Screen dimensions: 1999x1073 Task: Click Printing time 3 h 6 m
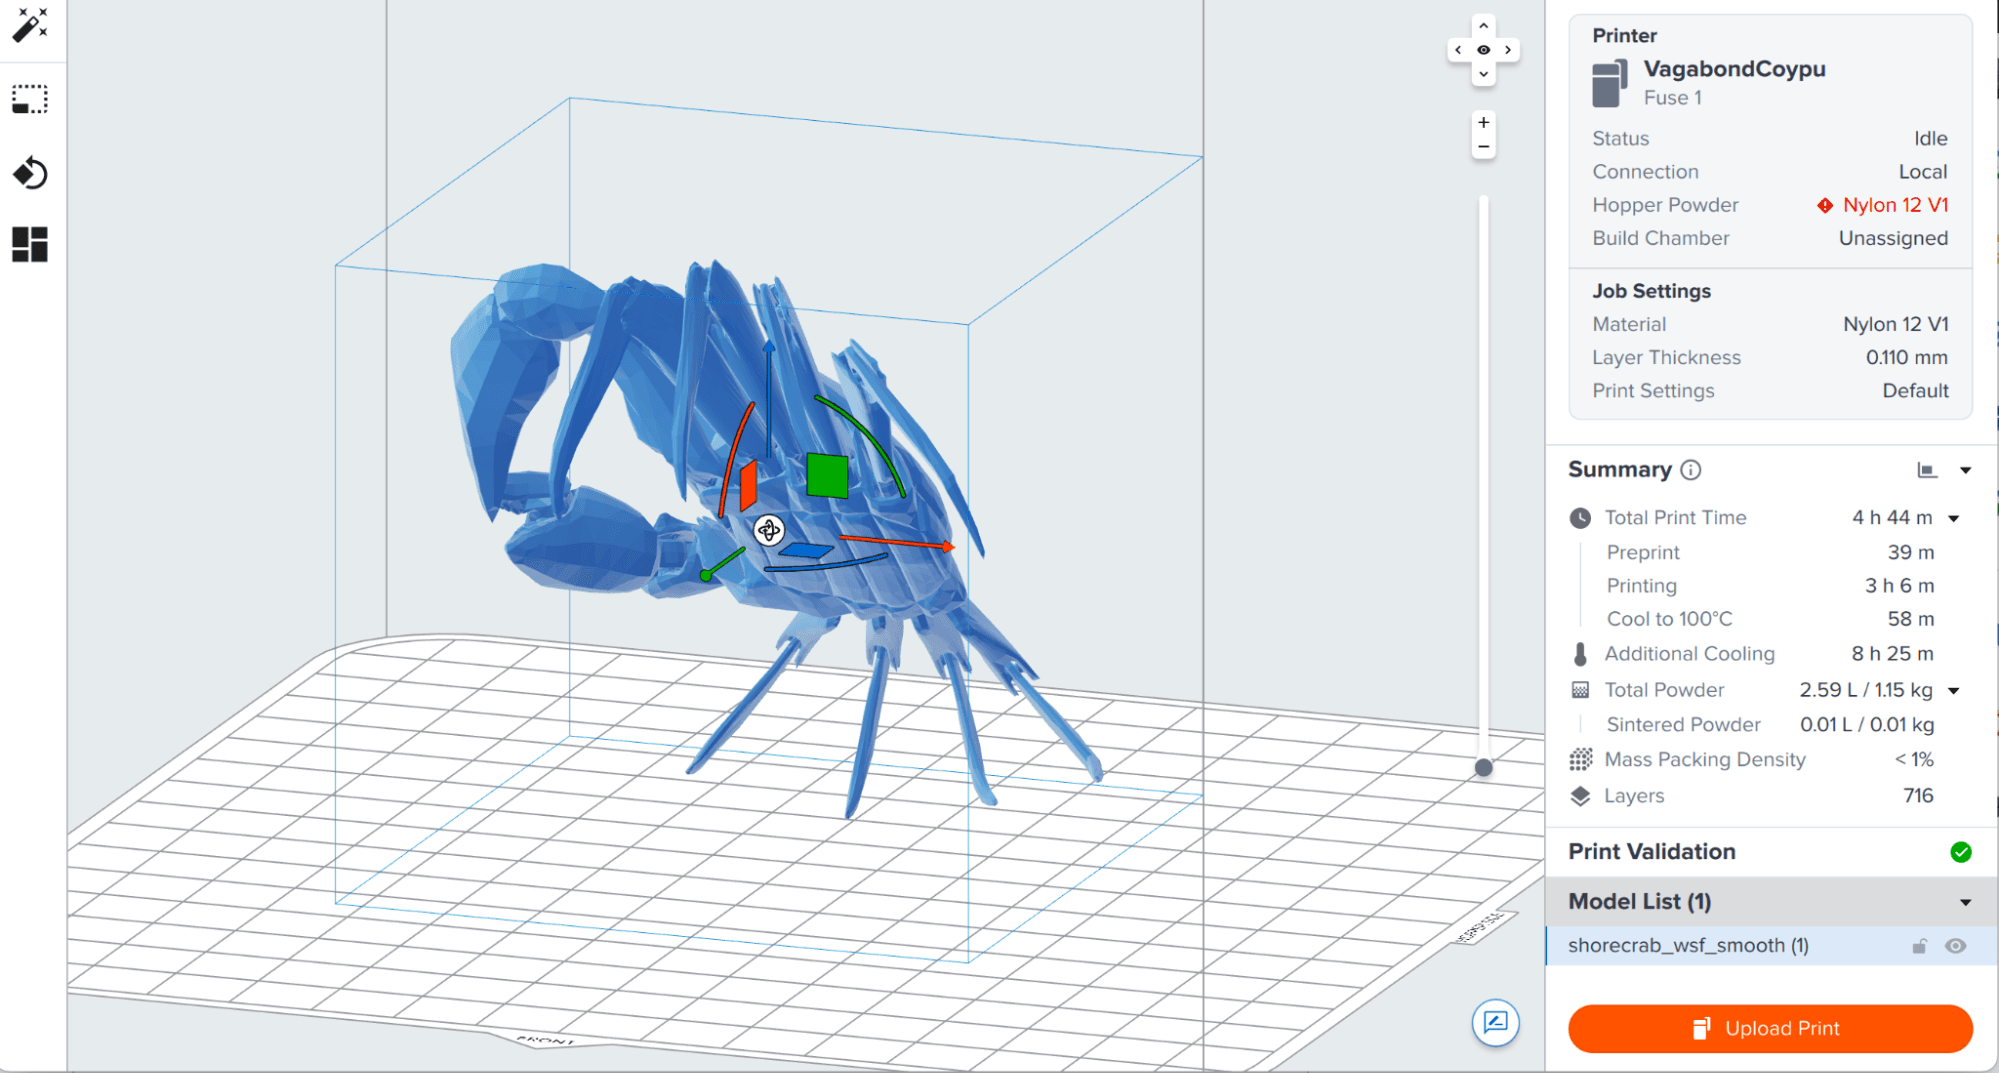click(x=1899, y=586)
